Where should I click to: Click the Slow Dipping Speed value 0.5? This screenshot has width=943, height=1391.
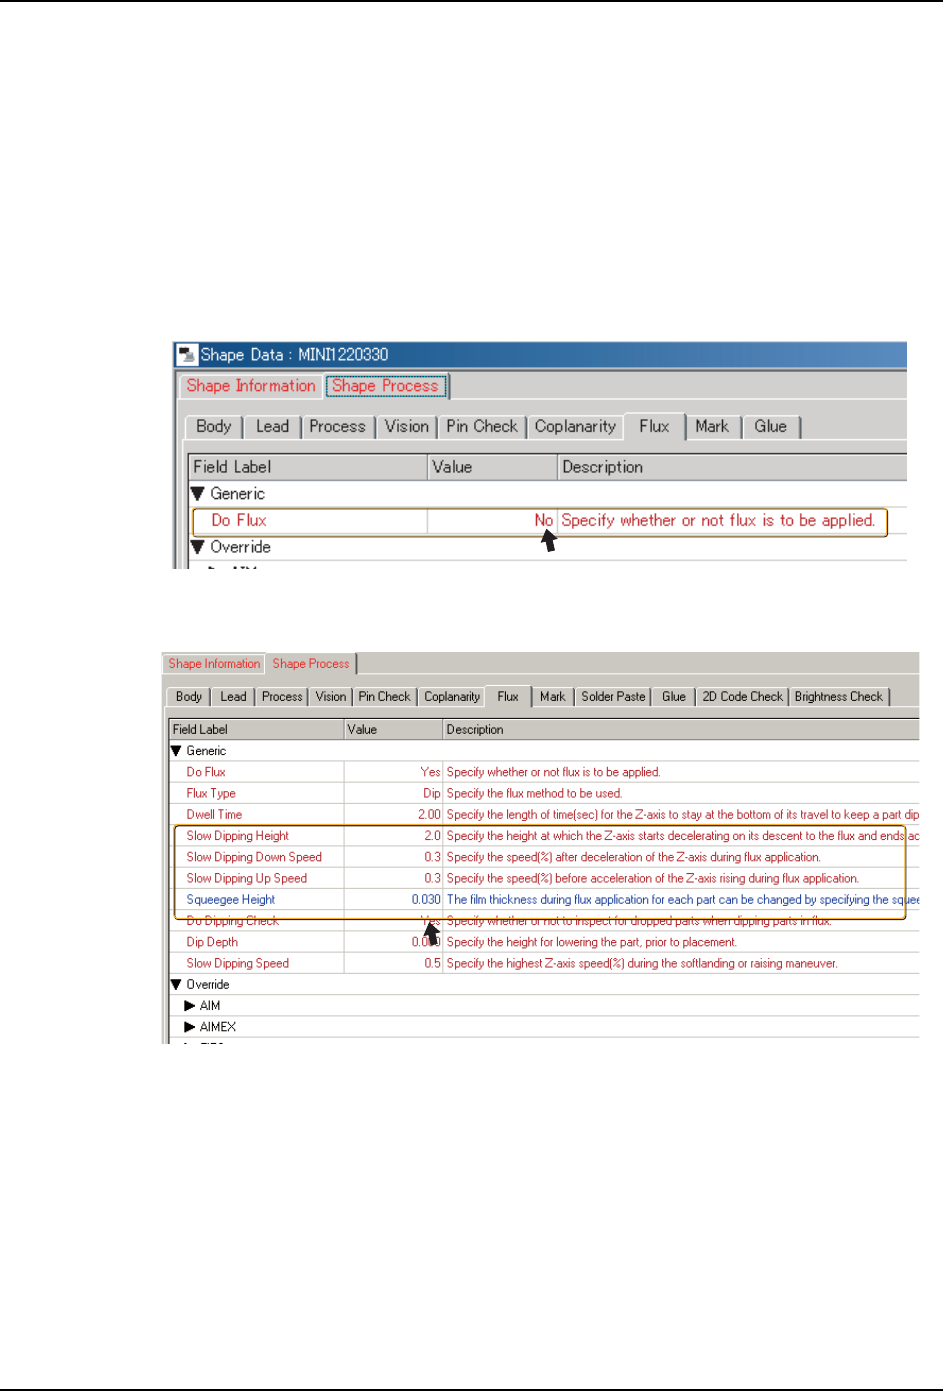[432, 964]
